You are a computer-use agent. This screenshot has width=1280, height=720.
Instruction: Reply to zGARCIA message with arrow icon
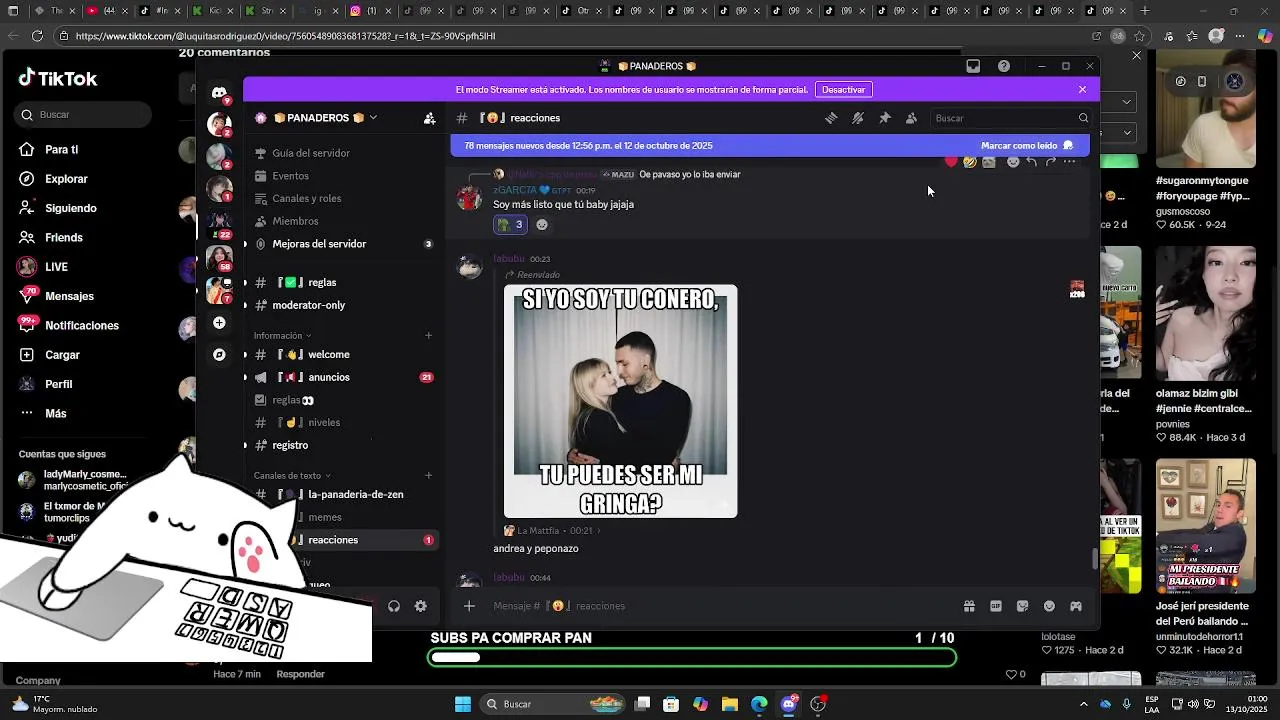tap(1031, 162)
